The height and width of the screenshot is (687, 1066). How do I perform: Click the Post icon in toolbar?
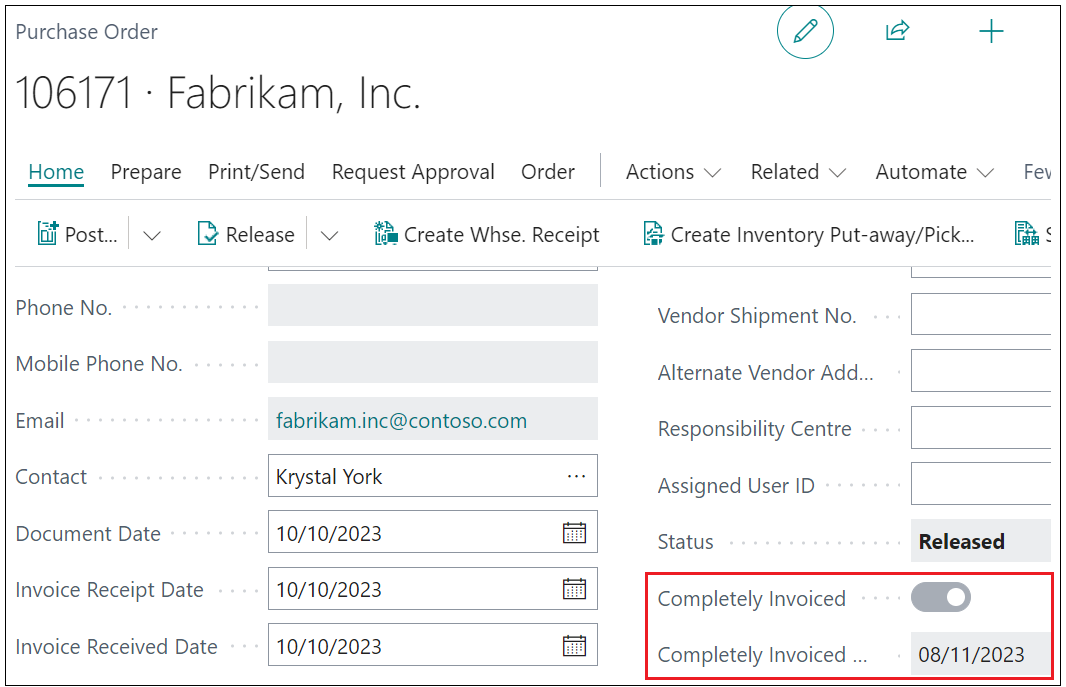pos(47,234)
